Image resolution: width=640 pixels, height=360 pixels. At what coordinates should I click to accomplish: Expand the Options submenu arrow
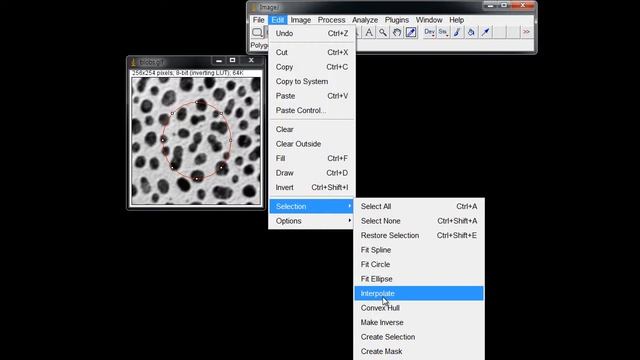(350, 220)
